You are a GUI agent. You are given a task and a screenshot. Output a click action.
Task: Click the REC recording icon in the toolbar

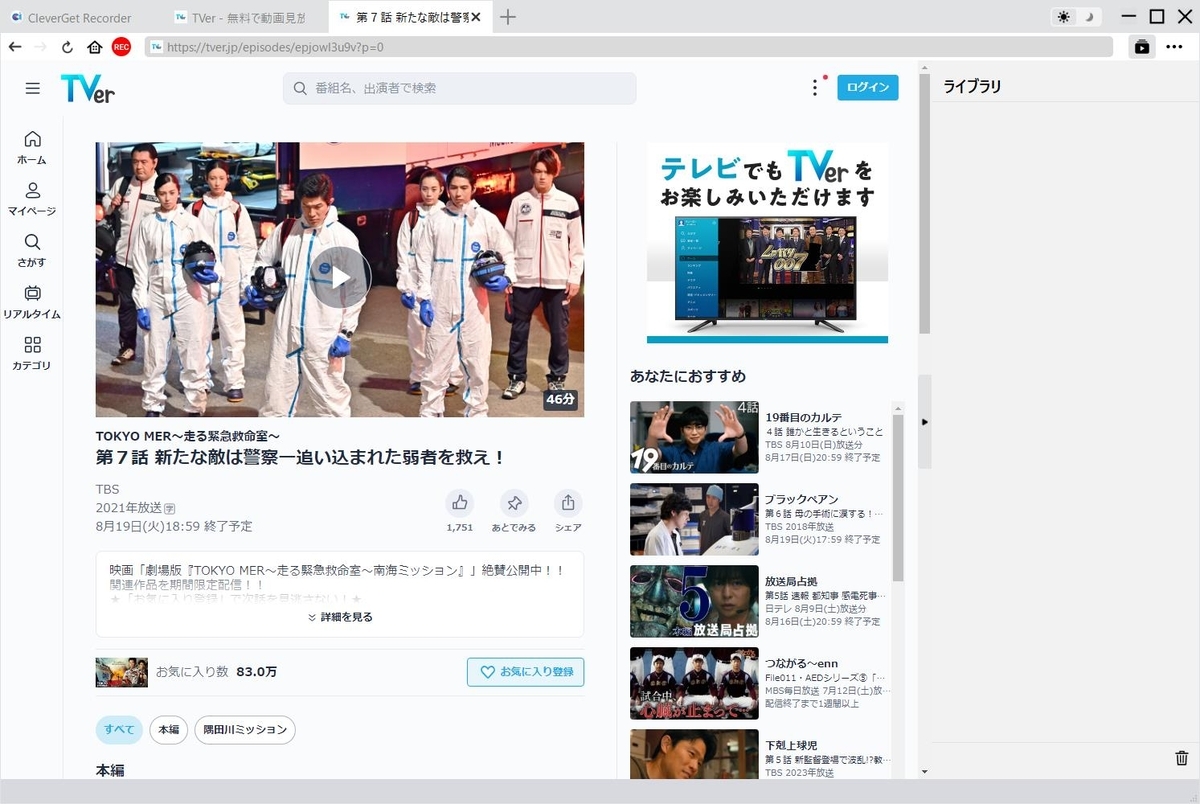coord(121,46)
